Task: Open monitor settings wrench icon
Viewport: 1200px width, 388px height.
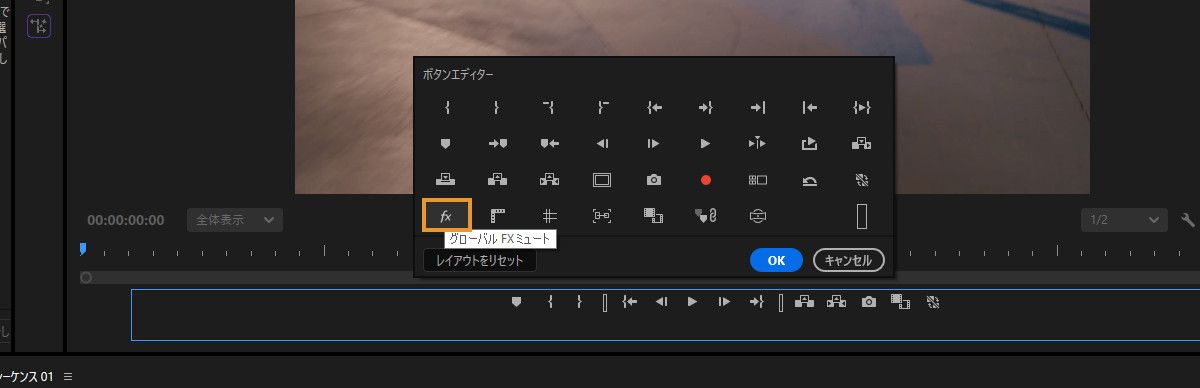Action: pos(1188,220)
